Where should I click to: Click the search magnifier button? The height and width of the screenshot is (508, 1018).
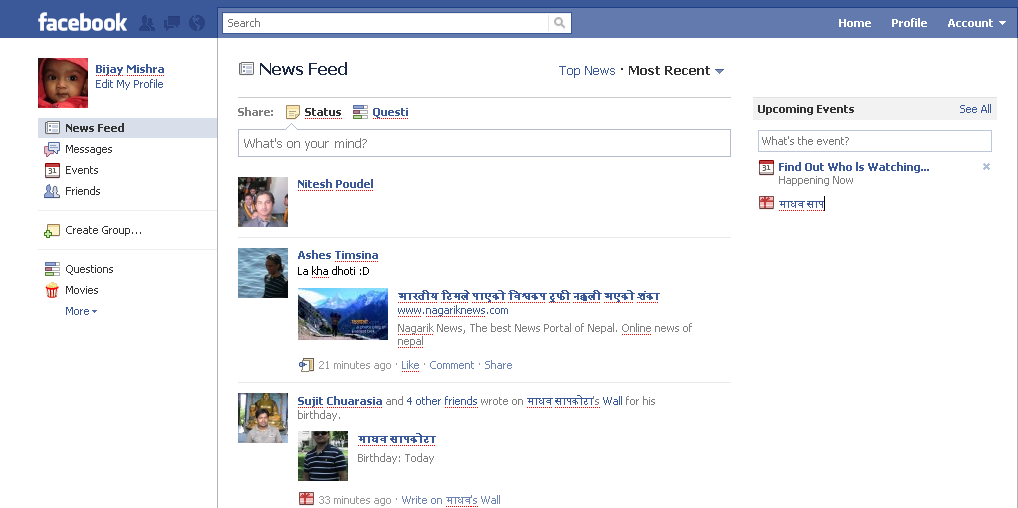[x=559, y=23]
